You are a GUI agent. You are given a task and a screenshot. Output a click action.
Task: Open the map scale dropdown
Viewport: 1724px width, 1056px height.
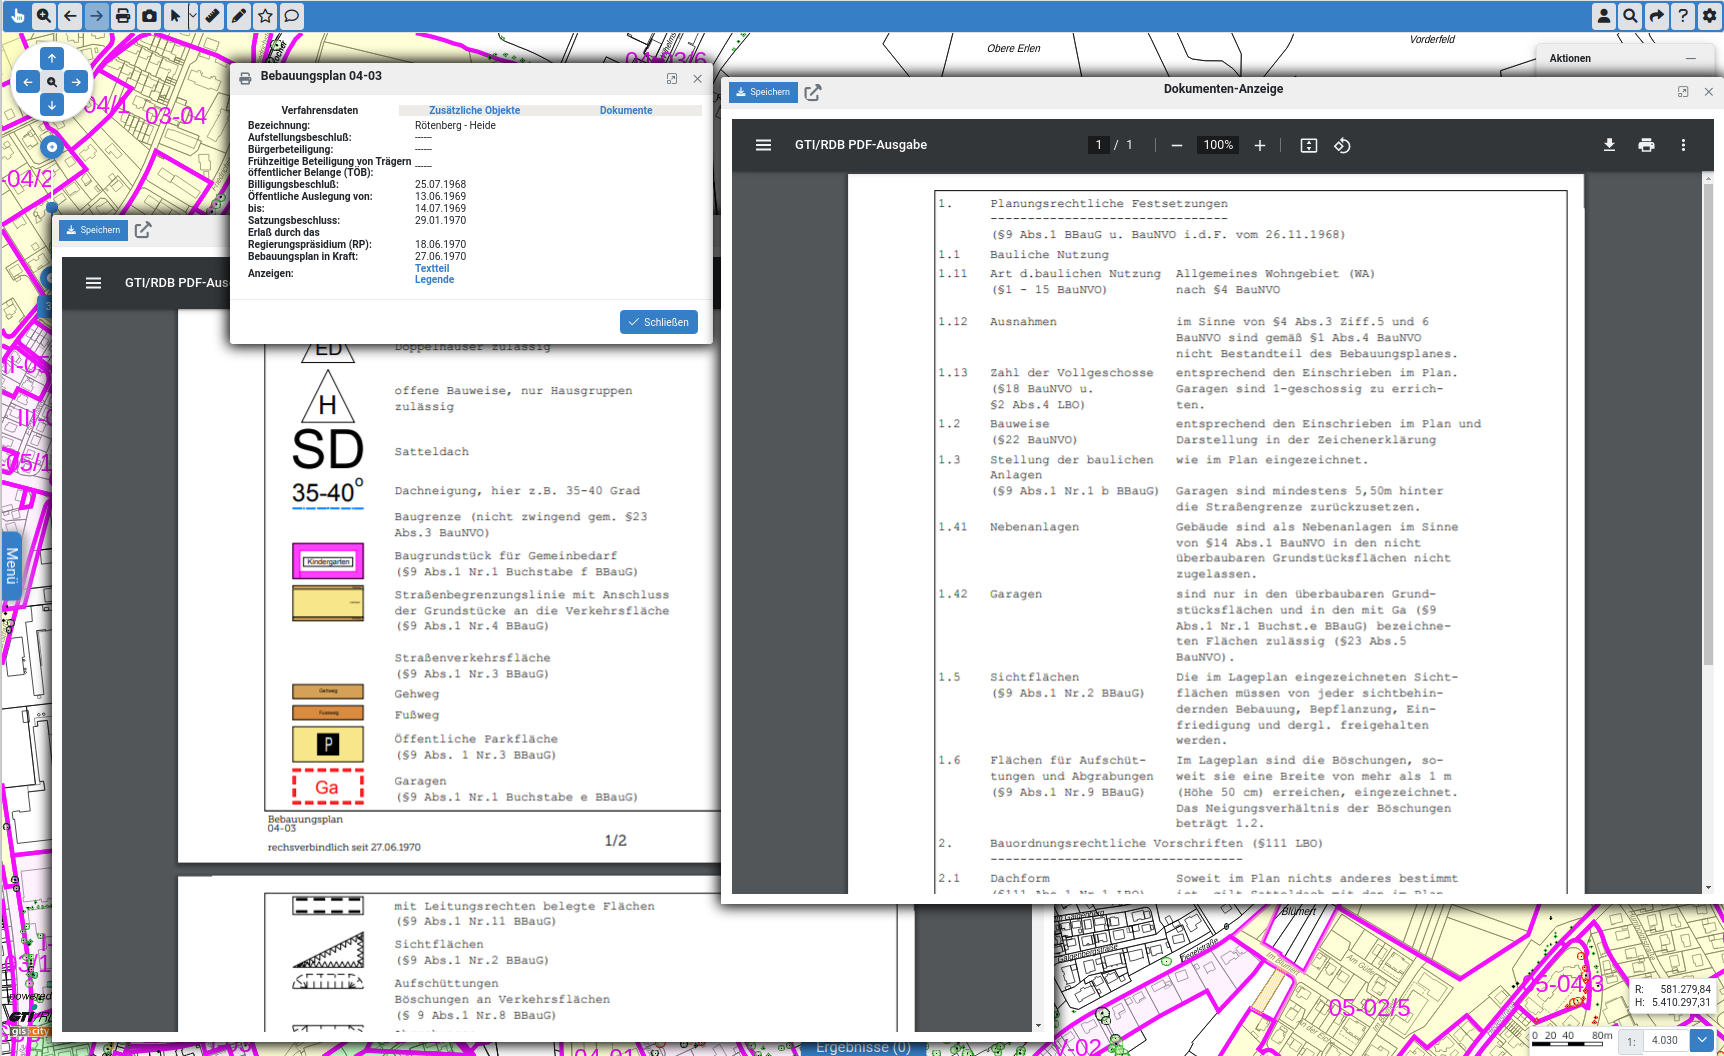pyautogui.click(x=1702, y=1040)
